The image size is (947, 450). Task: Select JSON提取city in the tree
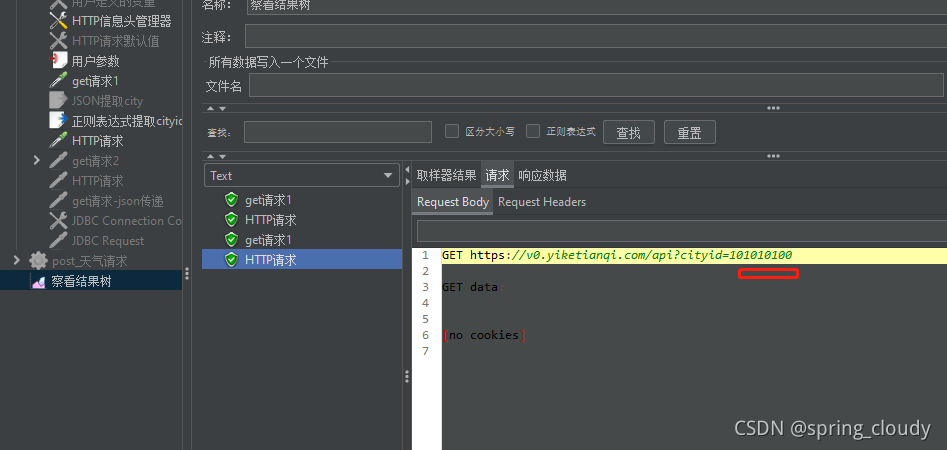tap(107, 101)
